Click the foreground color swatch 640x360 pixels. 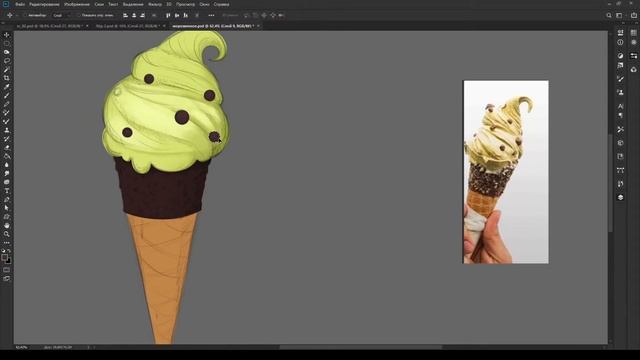tap(4, 258)
